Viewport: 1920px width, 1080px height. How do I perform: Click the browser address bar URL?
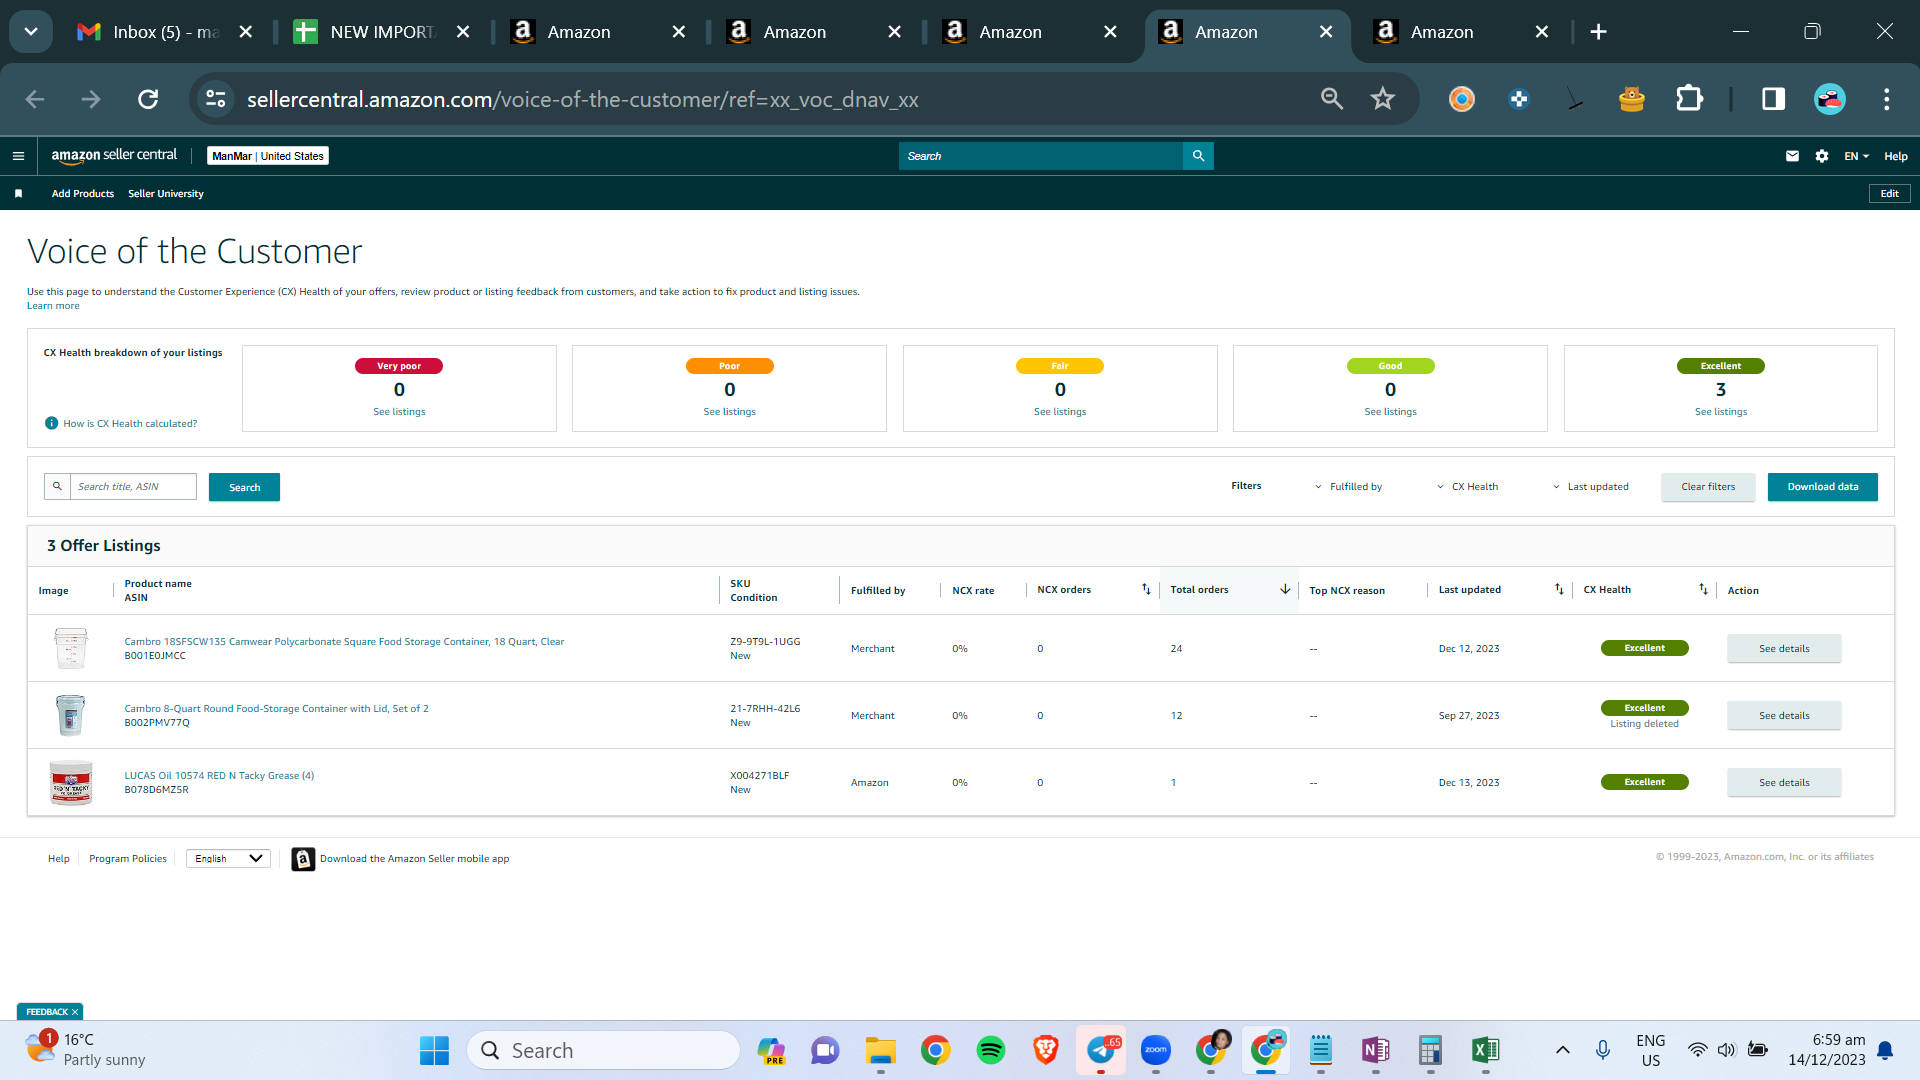[582, 99]
